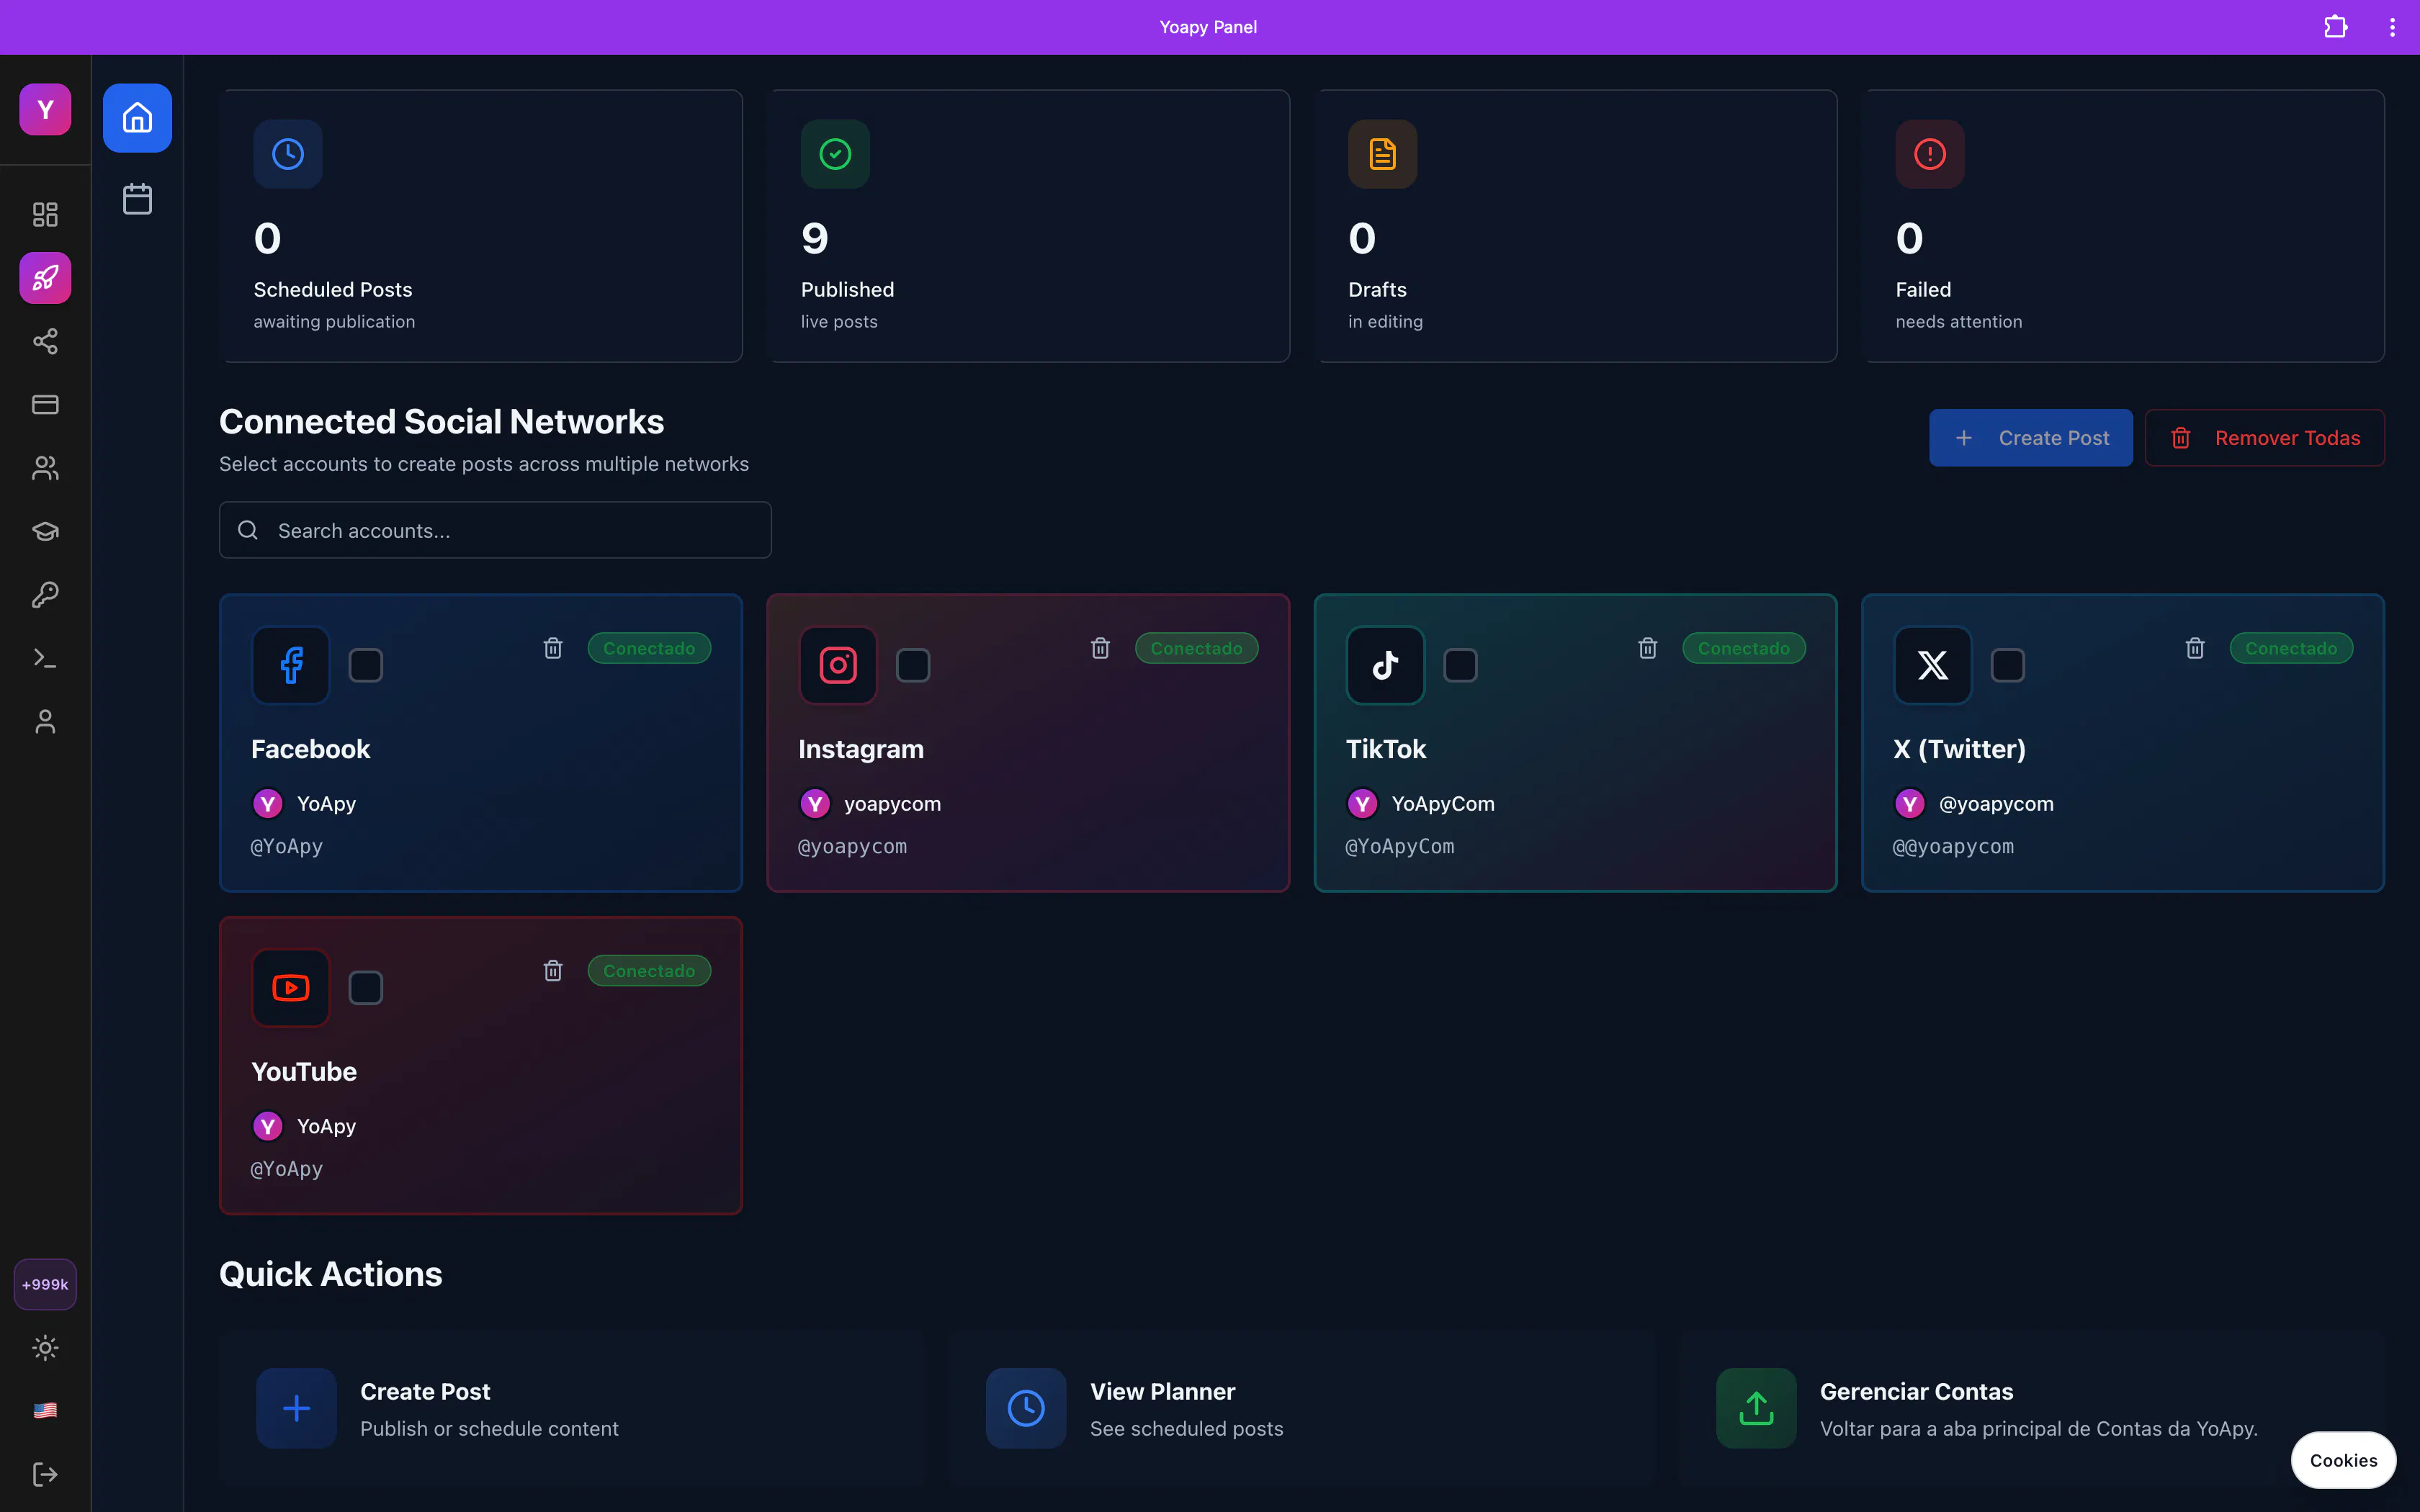Click the 'Drafts' stat label

pyautogui.click(x=1377, y=289)
